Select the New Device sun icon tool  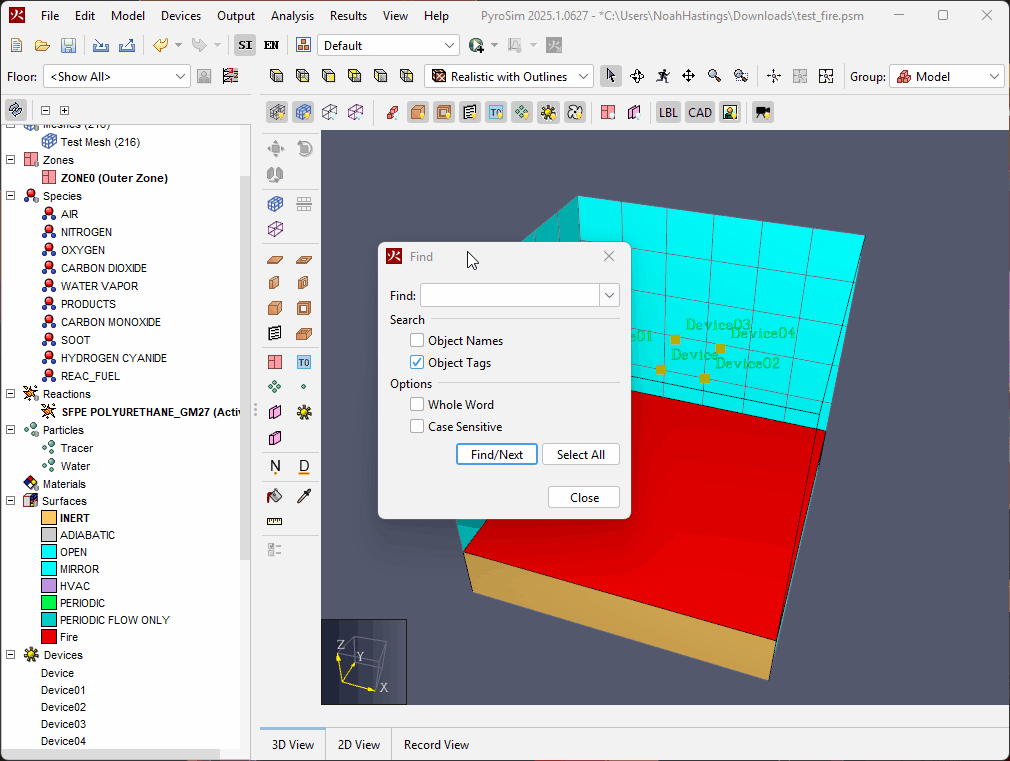tap(304, 412)
